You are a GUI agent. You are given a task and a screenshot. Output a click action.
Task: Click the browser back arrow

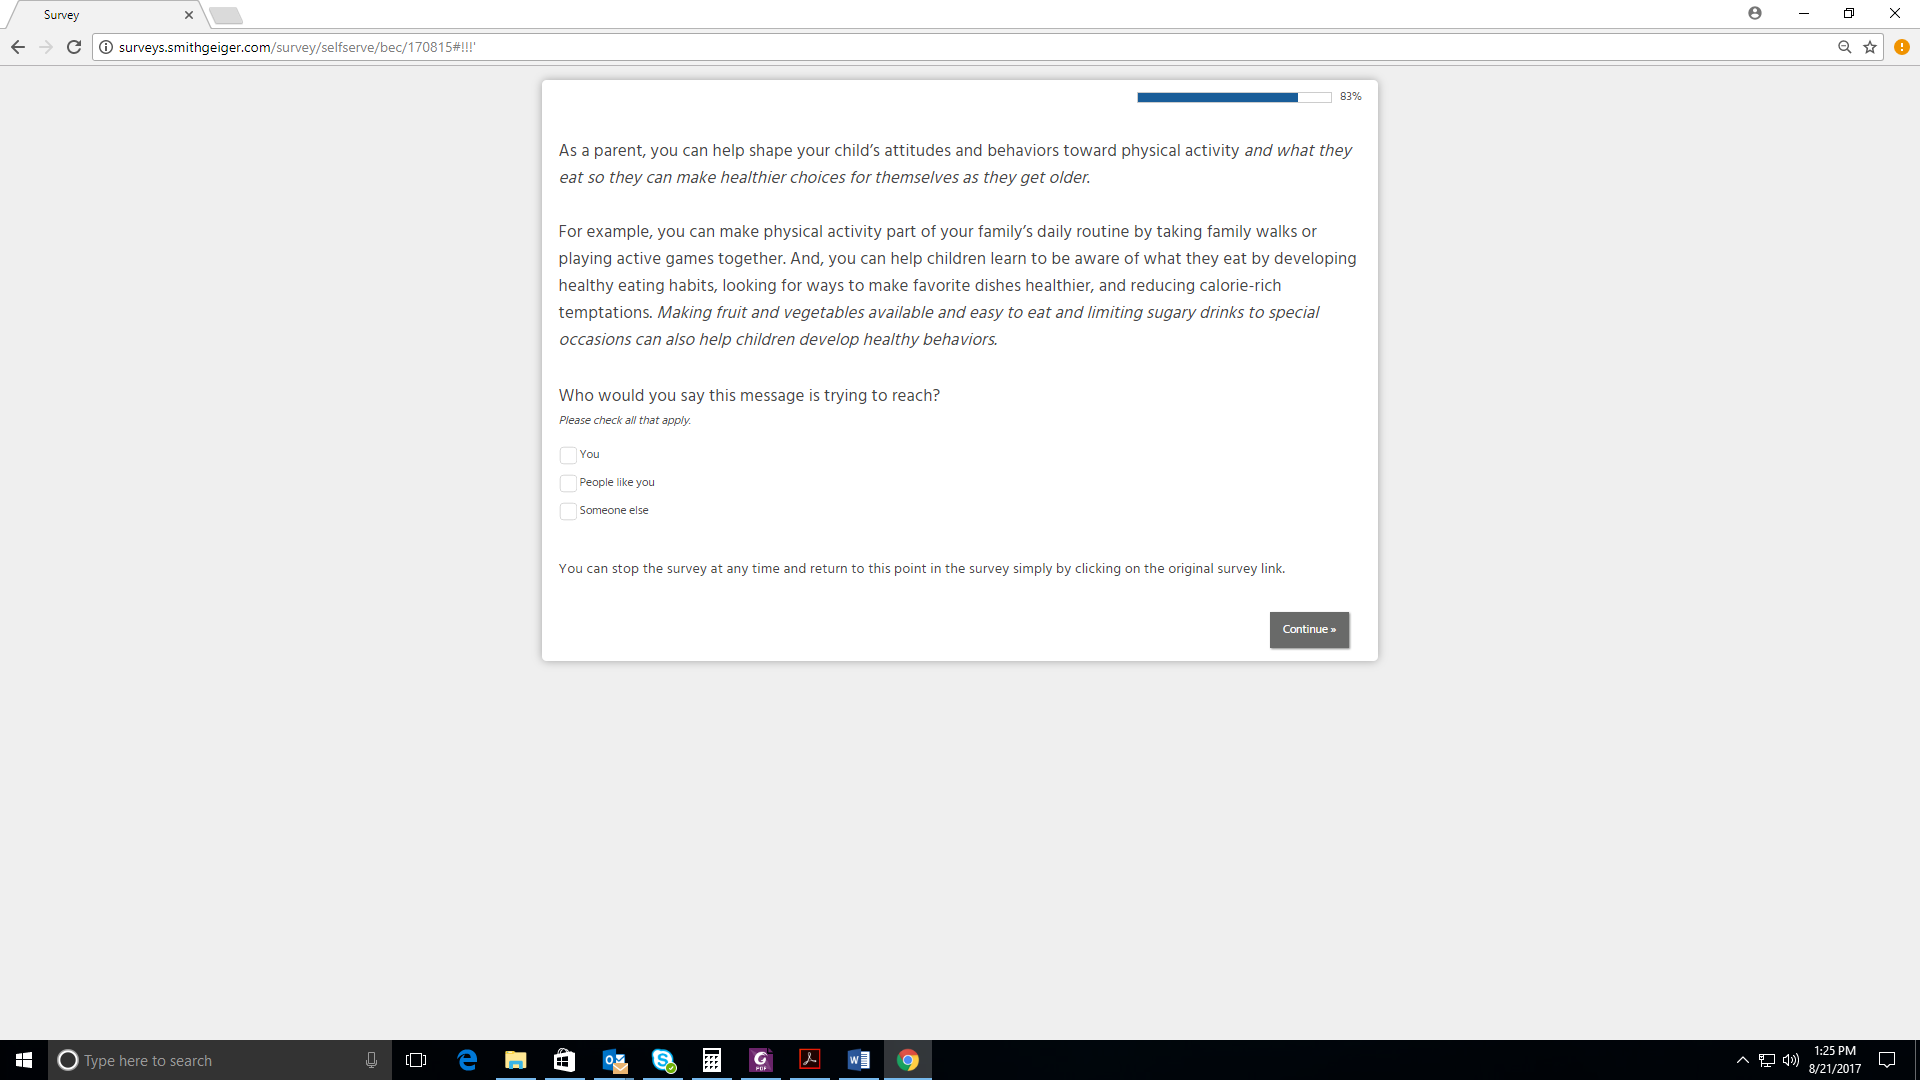point(18,47)
